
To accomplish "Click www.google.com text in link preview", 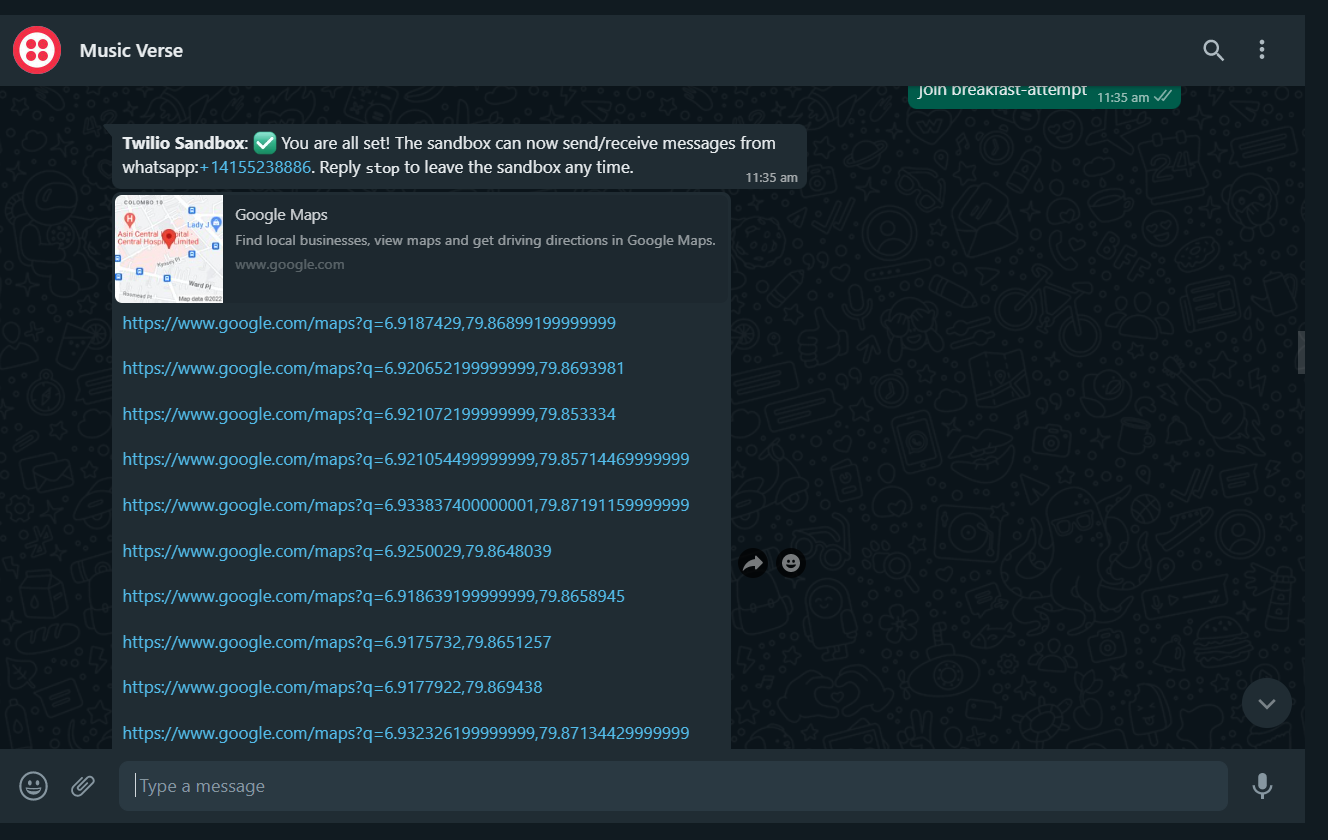I will click(290, 264).
